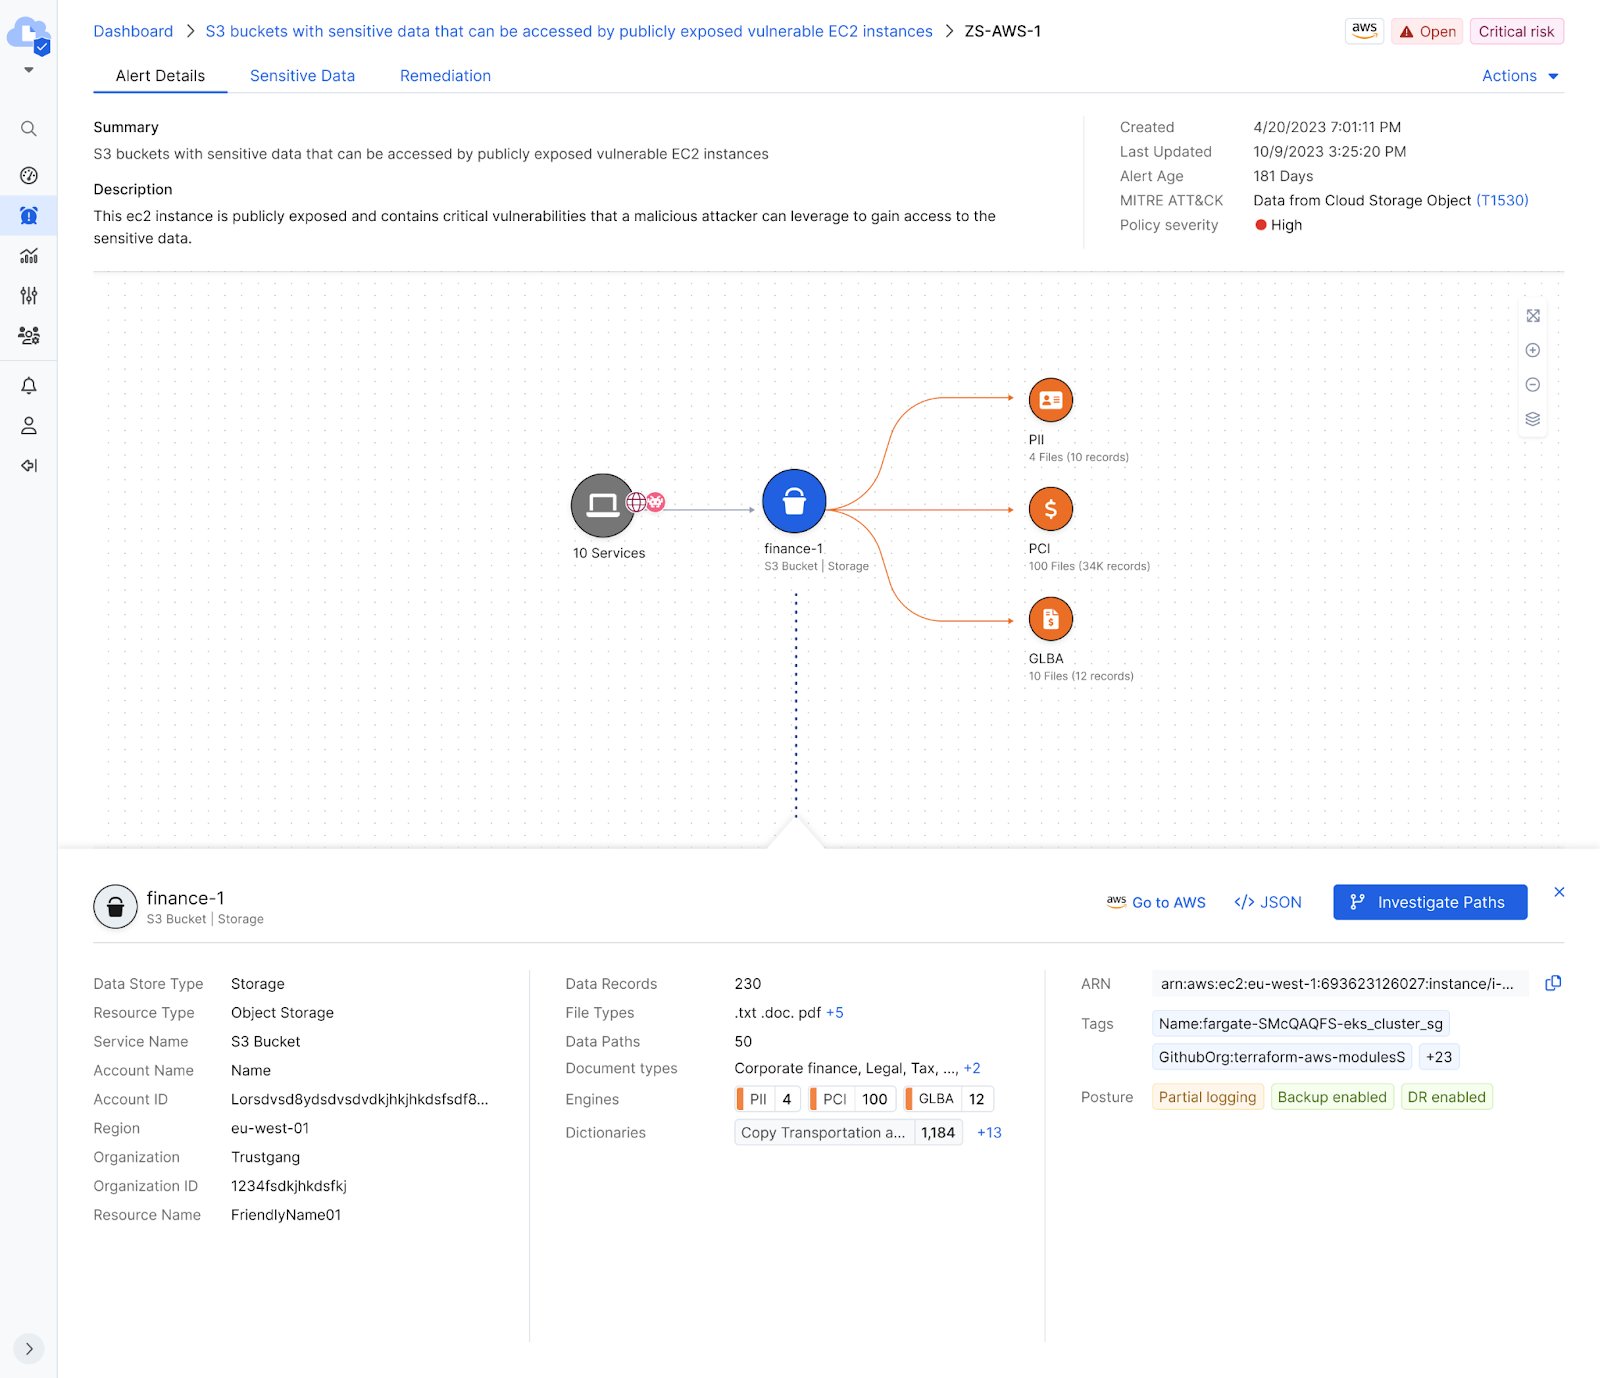Click the search icon in the sidebar
The height and width of the screenshot is (1378, 1600).
[x=29, y=129]
